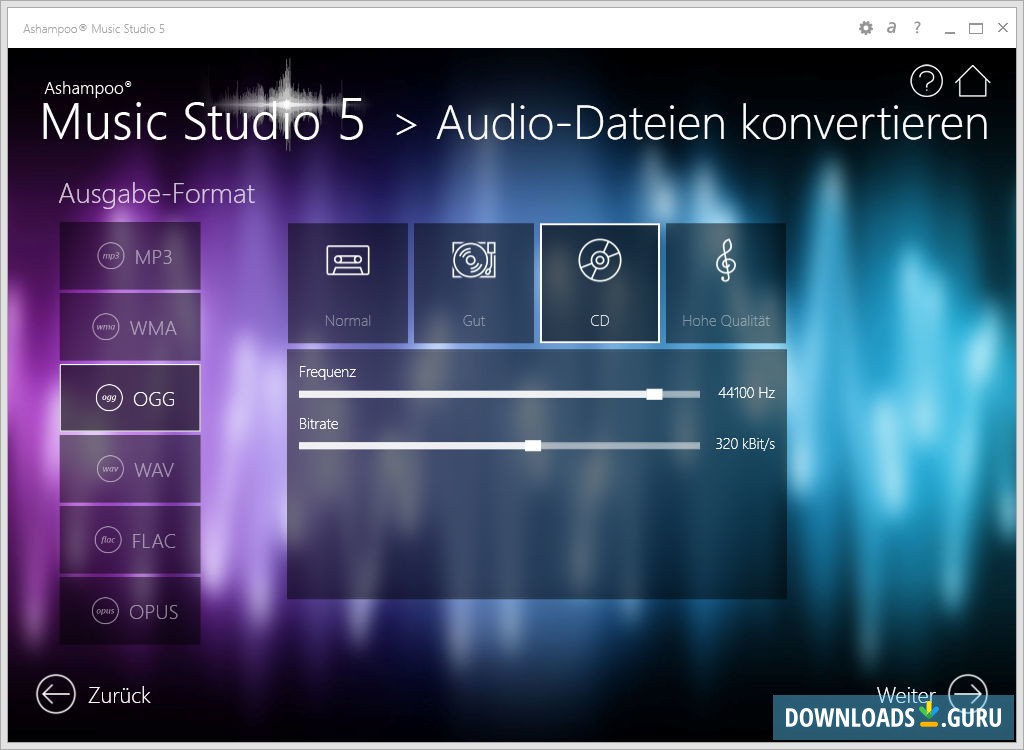
Task: Open the circled question mark help
Action: pyautogui.click(x=926, y=81)
